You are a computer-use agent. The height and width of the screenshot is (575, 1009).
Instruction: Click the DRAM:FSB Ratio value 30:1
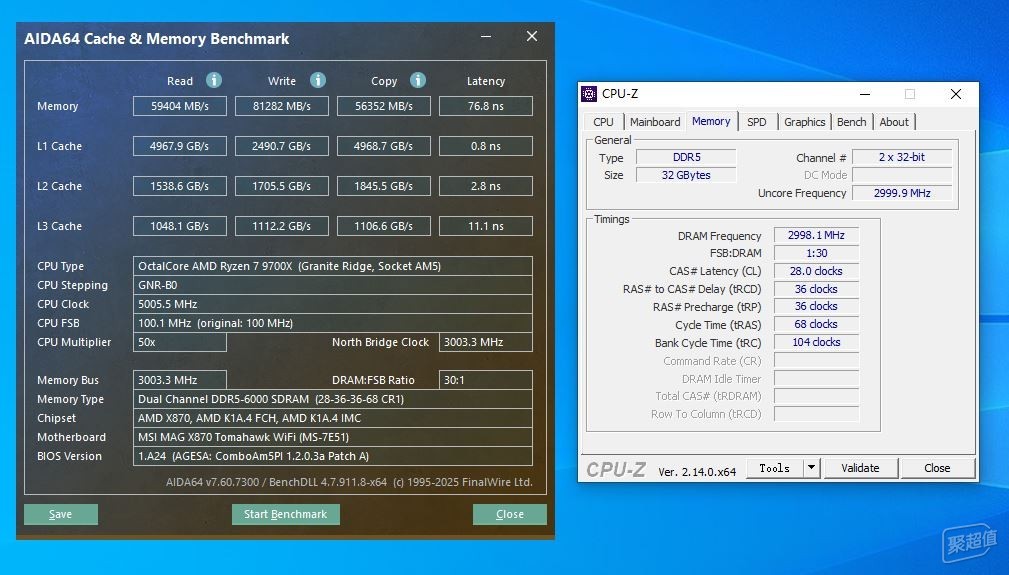click(x=486, y=380)
